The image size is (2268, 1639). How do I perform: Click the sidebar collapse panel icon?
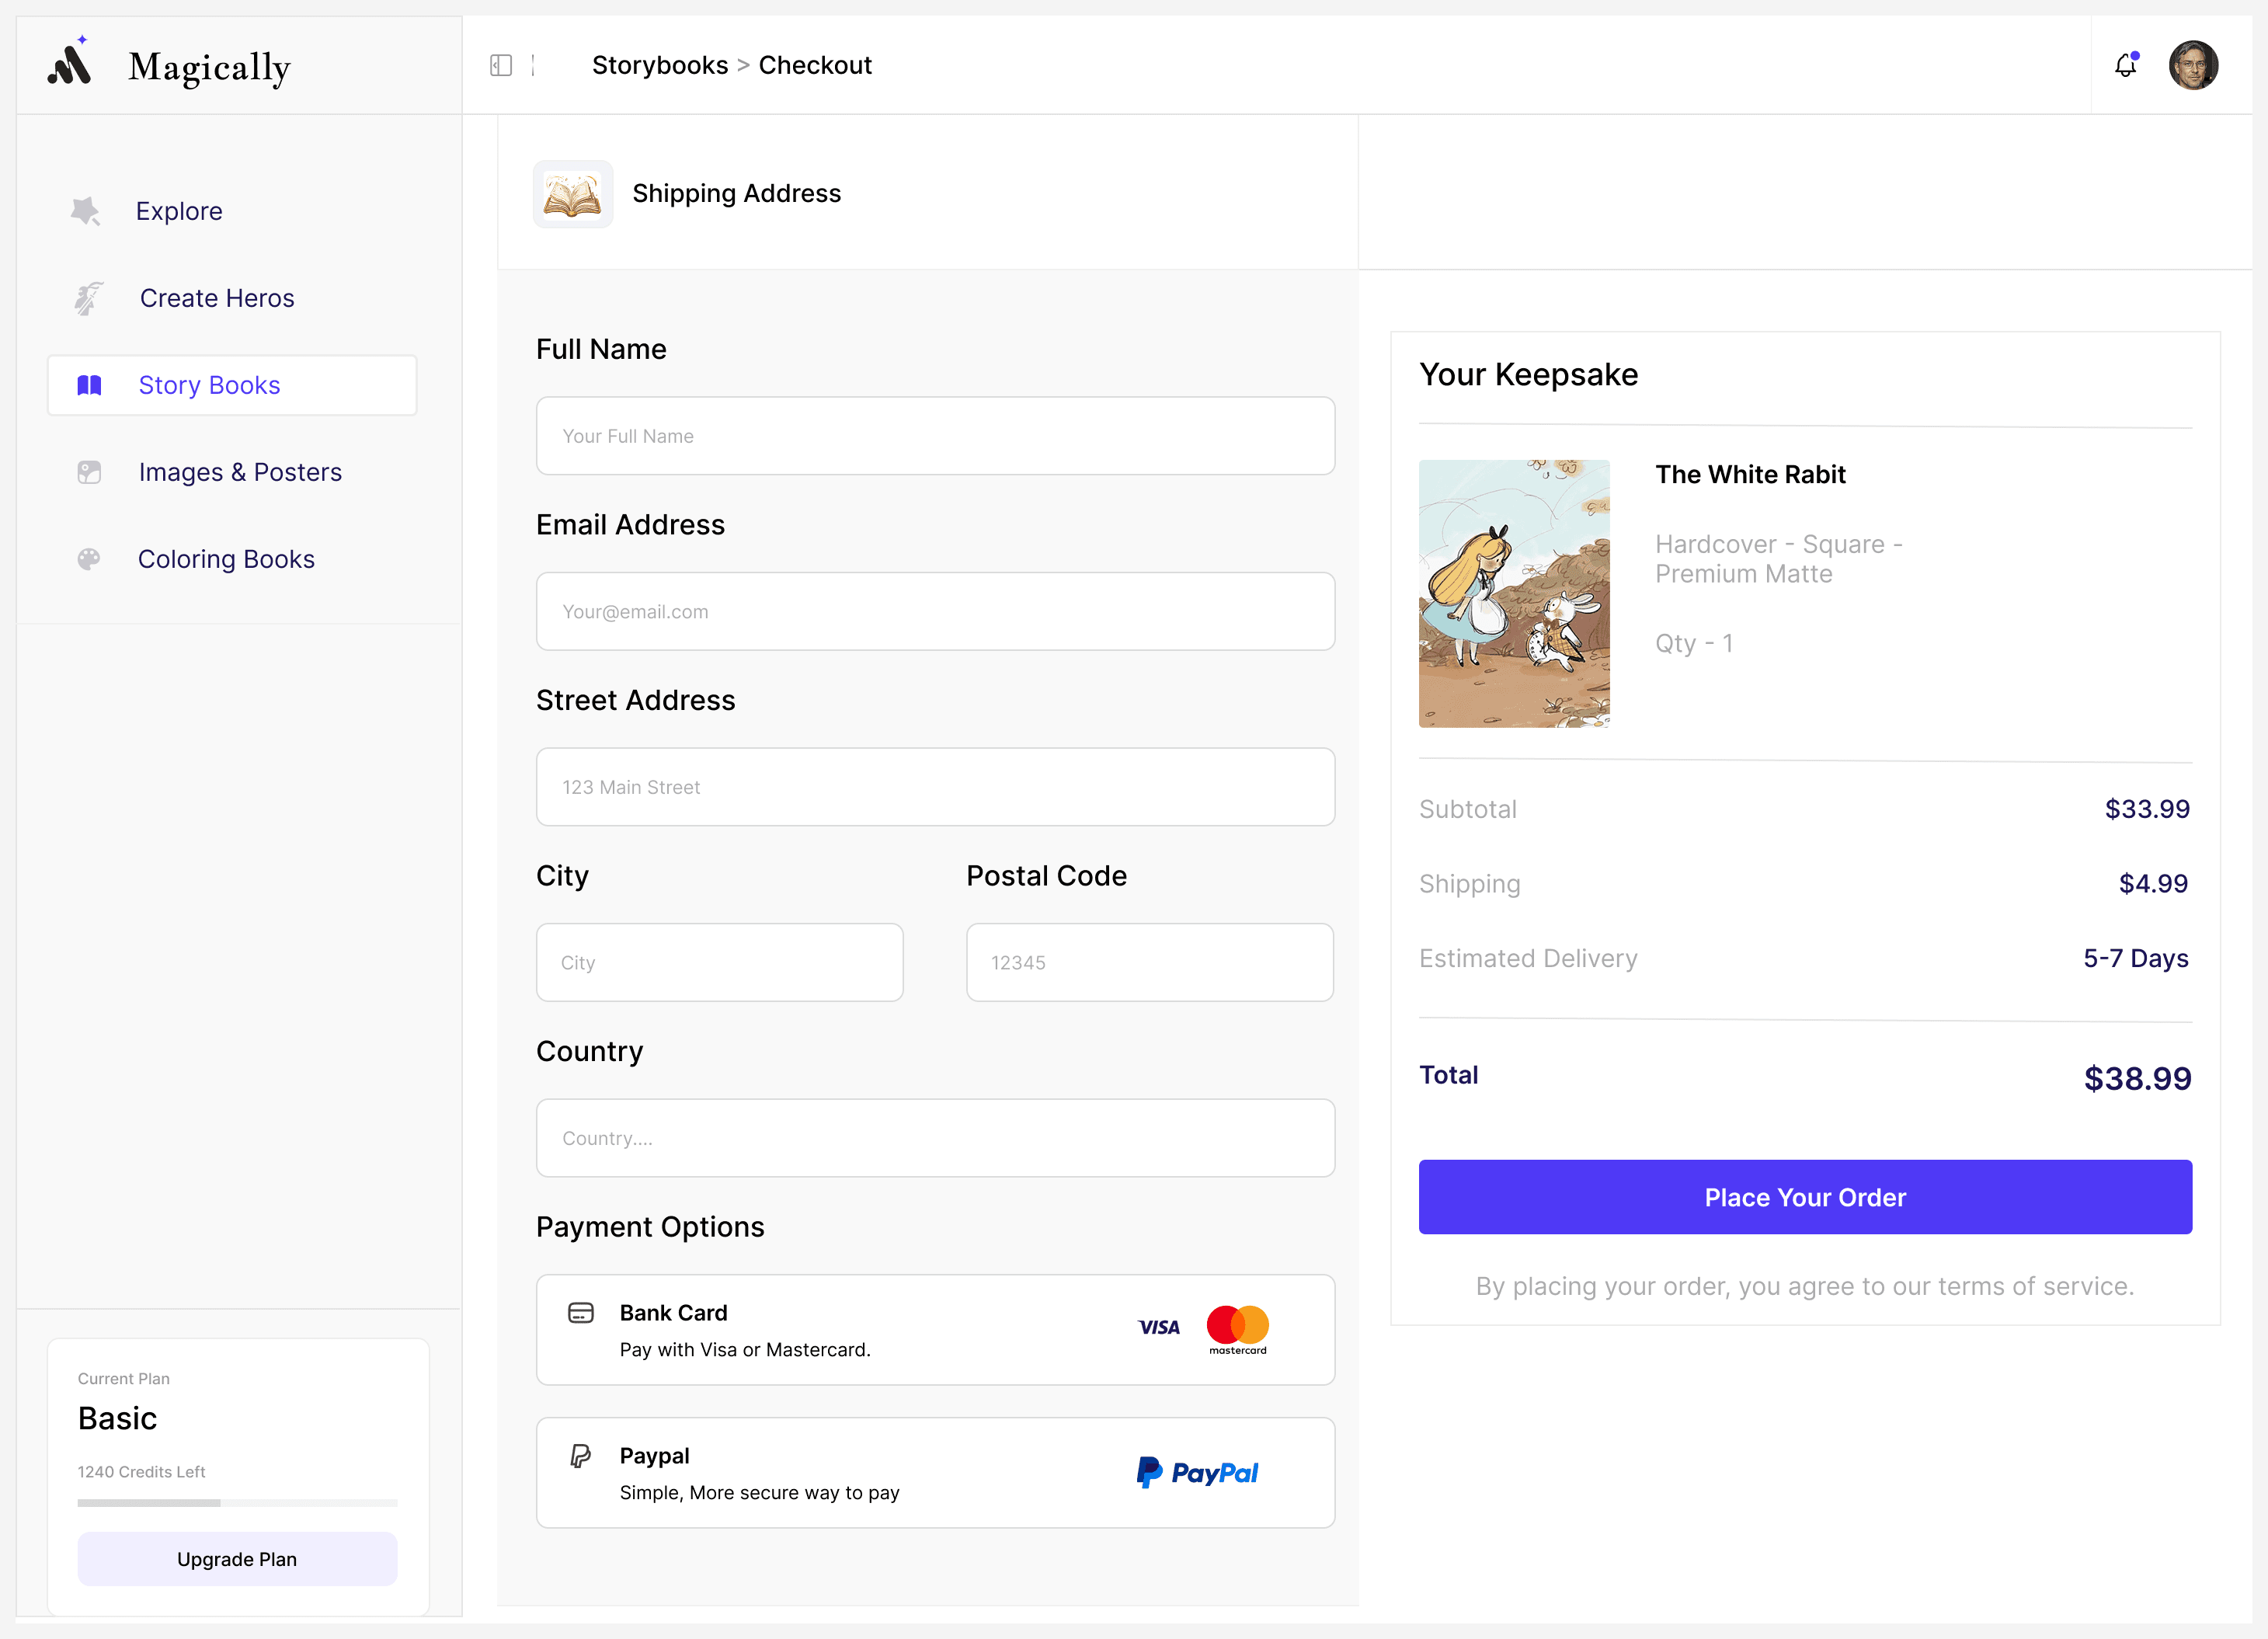501,65
